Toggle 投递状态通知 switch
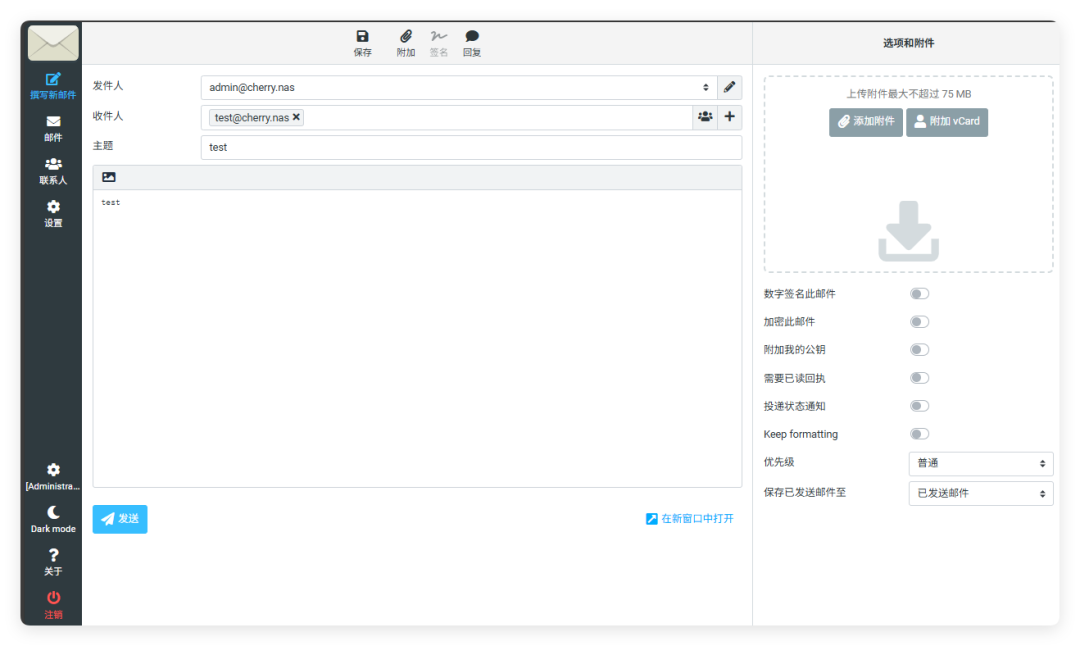Screen dimensions: 1080x646 click(x=920, y=406)
